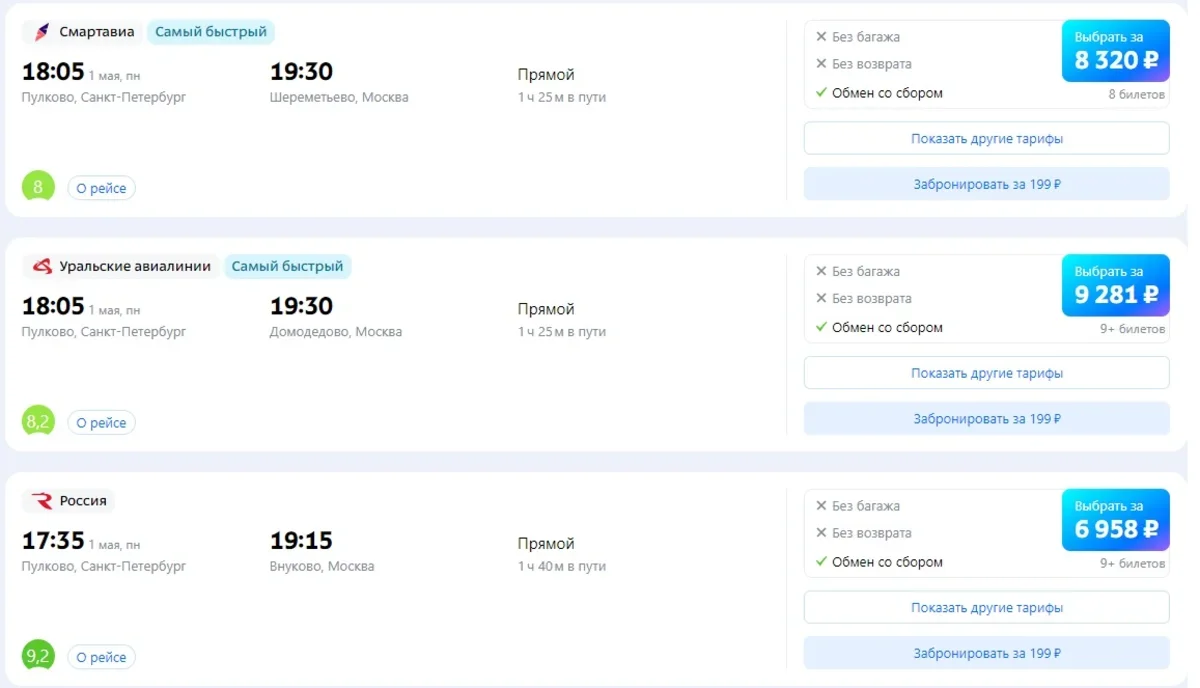Click the green rating badge showing 8,2
Viewport: 1200px width, 688px height.
point(38,422)
